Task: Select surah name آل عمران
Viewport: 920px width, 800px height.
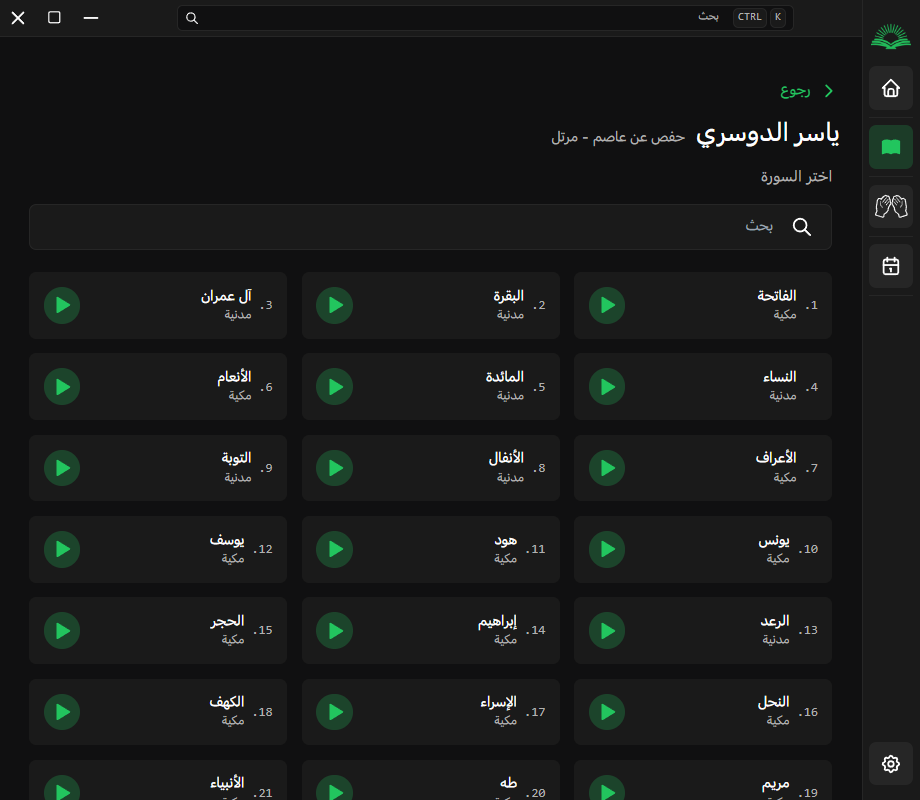Action: (226, 296)
